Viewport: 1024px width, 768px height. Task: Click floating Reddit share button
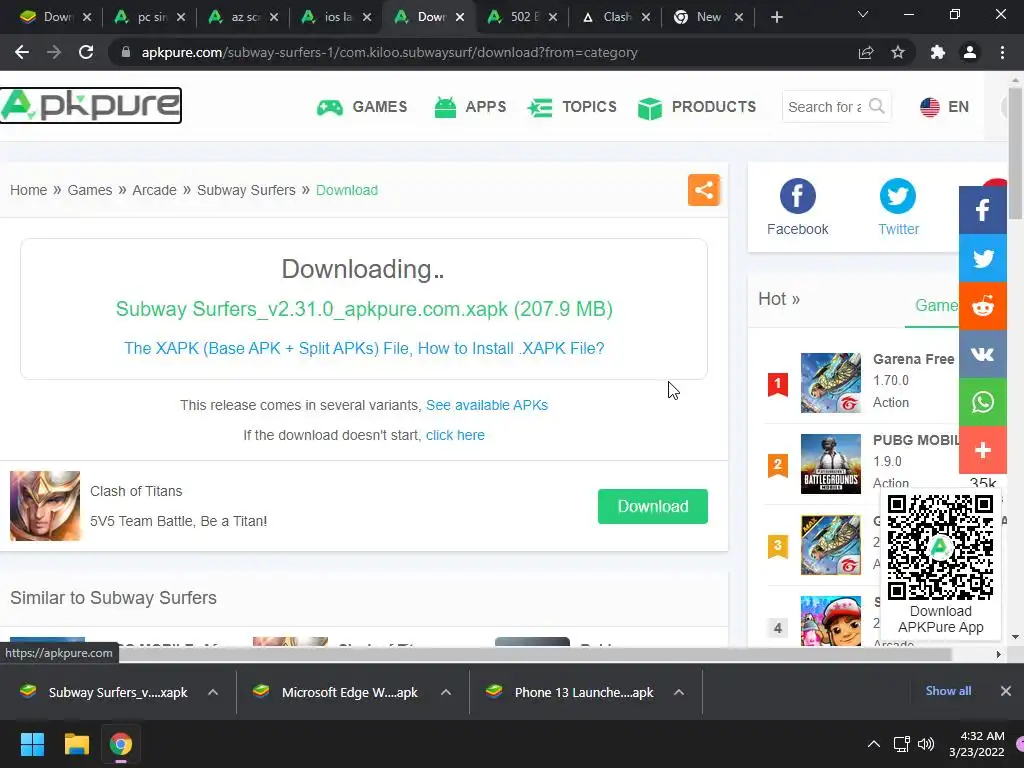(x=982, y=306)
